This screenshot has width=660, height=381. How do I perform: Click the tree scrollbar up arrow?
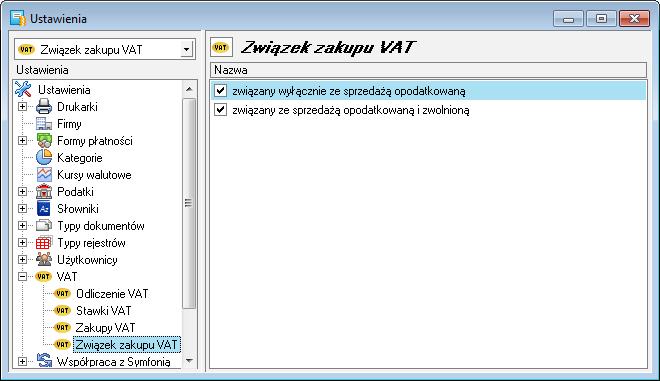point(189,89)
